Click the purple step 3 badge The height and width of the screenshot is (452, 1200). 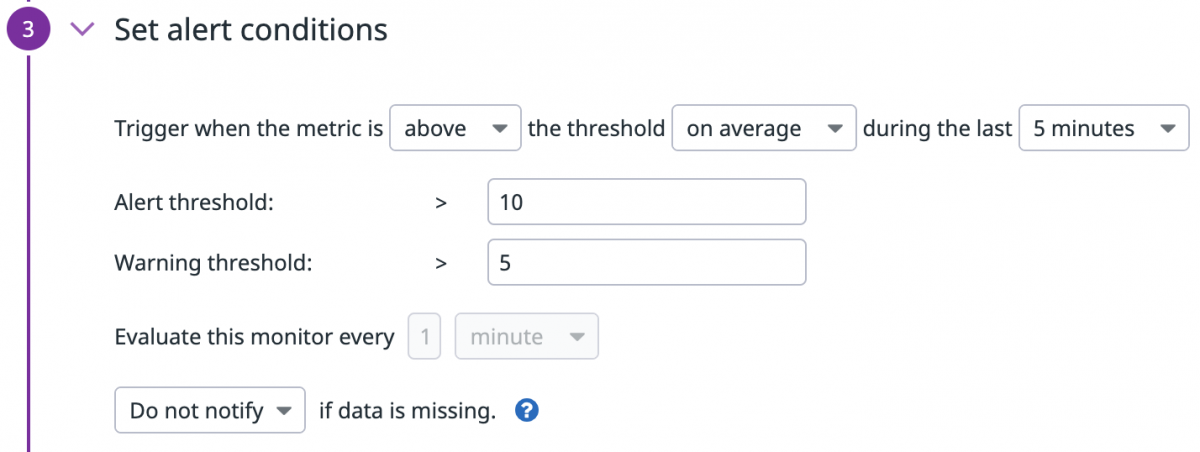tap(30, 30)
